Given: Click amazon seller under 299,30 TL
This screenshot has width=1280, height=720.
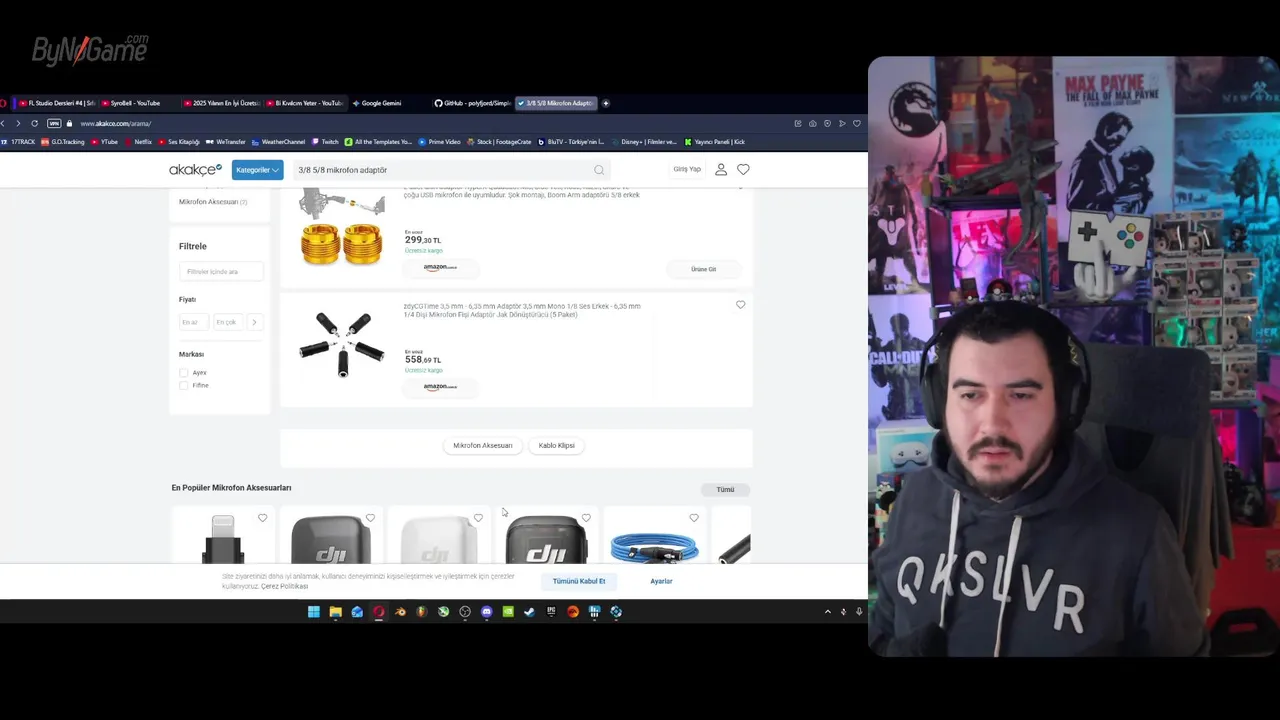Looking at the screenshot, I should (440, 267).
